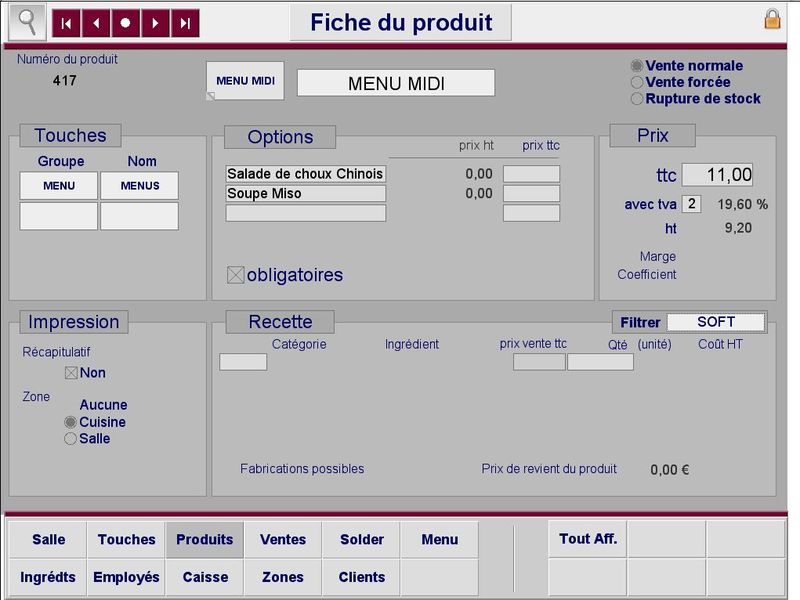Select the Rupture de stock option
Screen dimensions: 800x600
637,99
